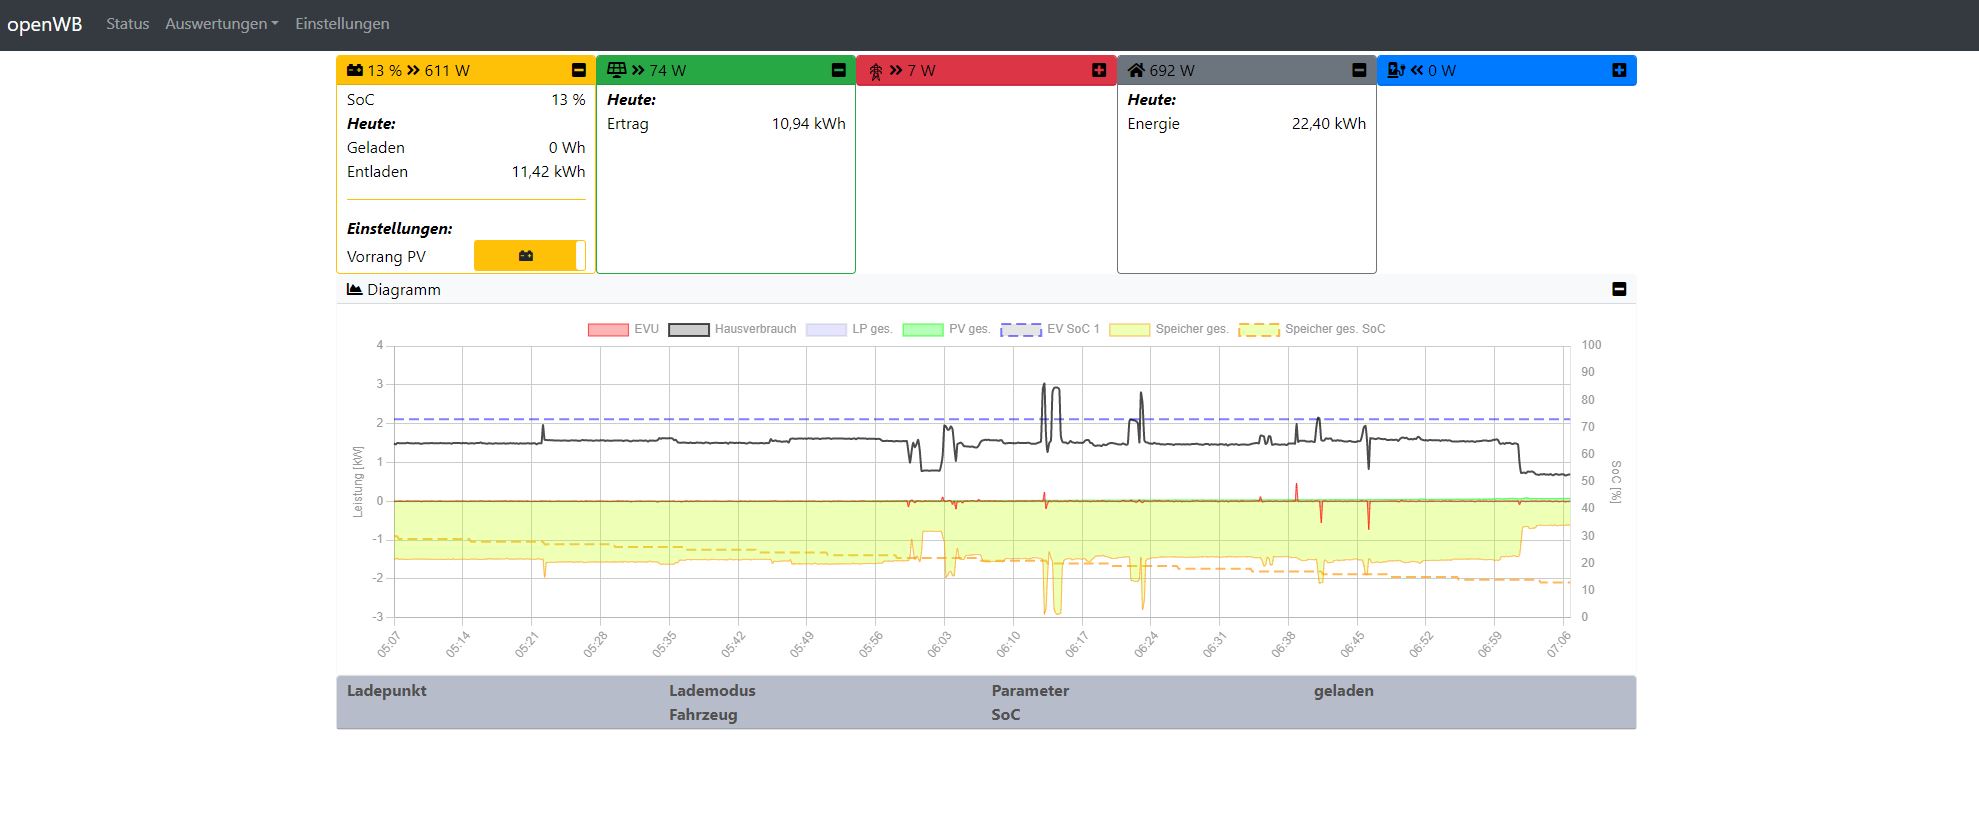Click the solar panel icon in green header
This screenshot has width=1979, height=832.
pyautogui.click(x=616, y=70)
